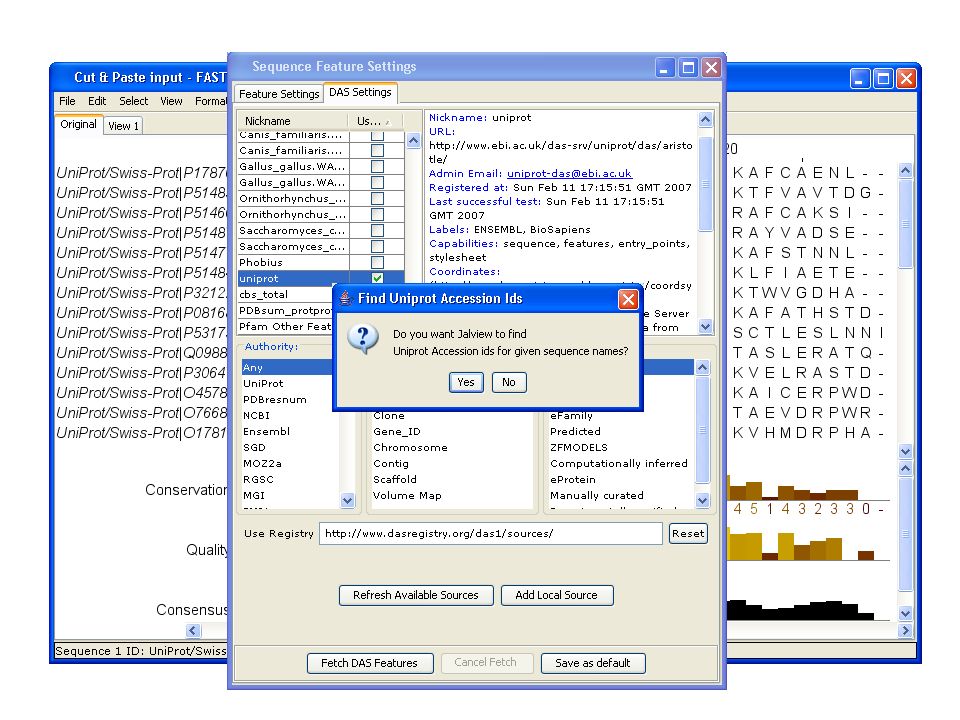
Task: Switch to View 1 tab in alignment window
Action: [x=123, y=126]
